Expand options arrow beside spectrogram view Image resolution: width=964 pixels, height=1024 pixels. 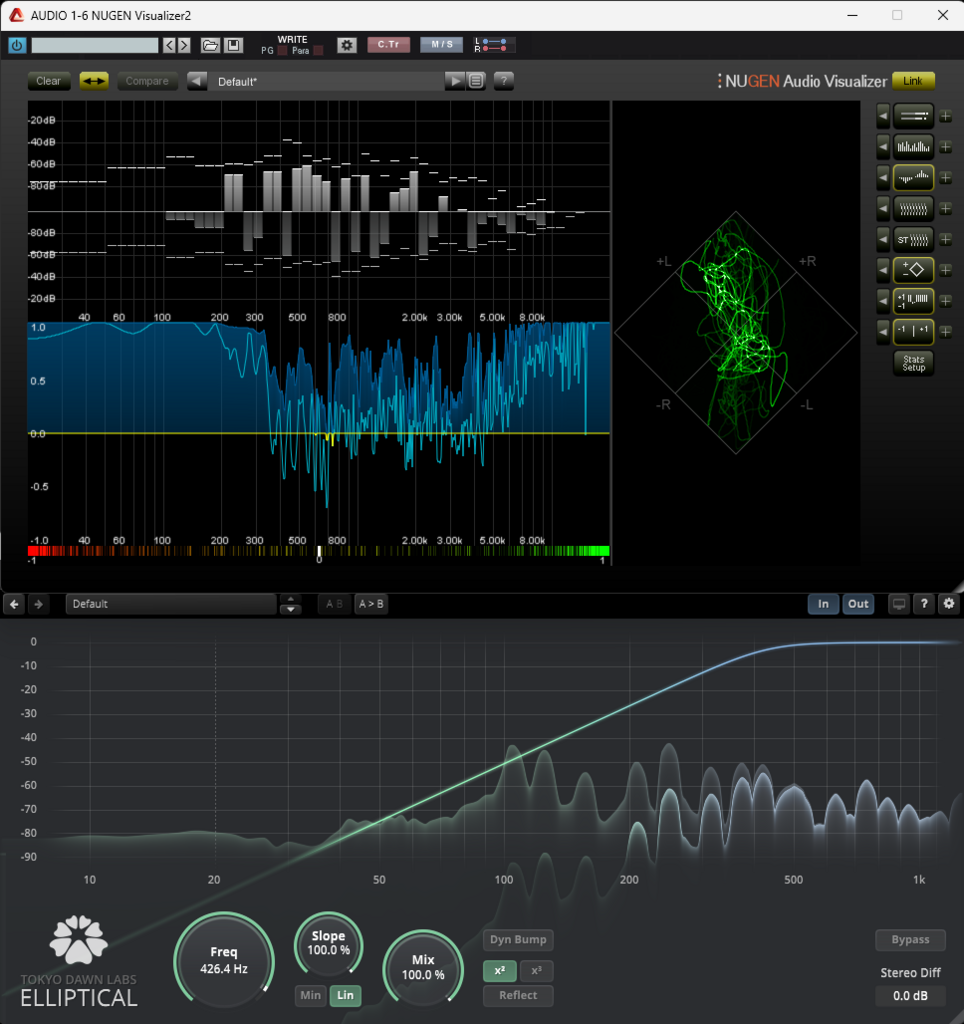[883, 208]
